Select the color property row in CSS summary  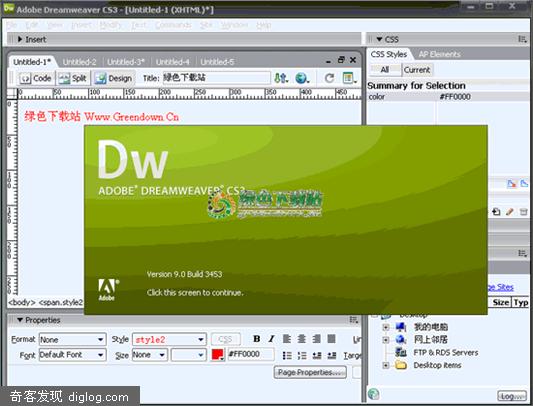[448, 97]
